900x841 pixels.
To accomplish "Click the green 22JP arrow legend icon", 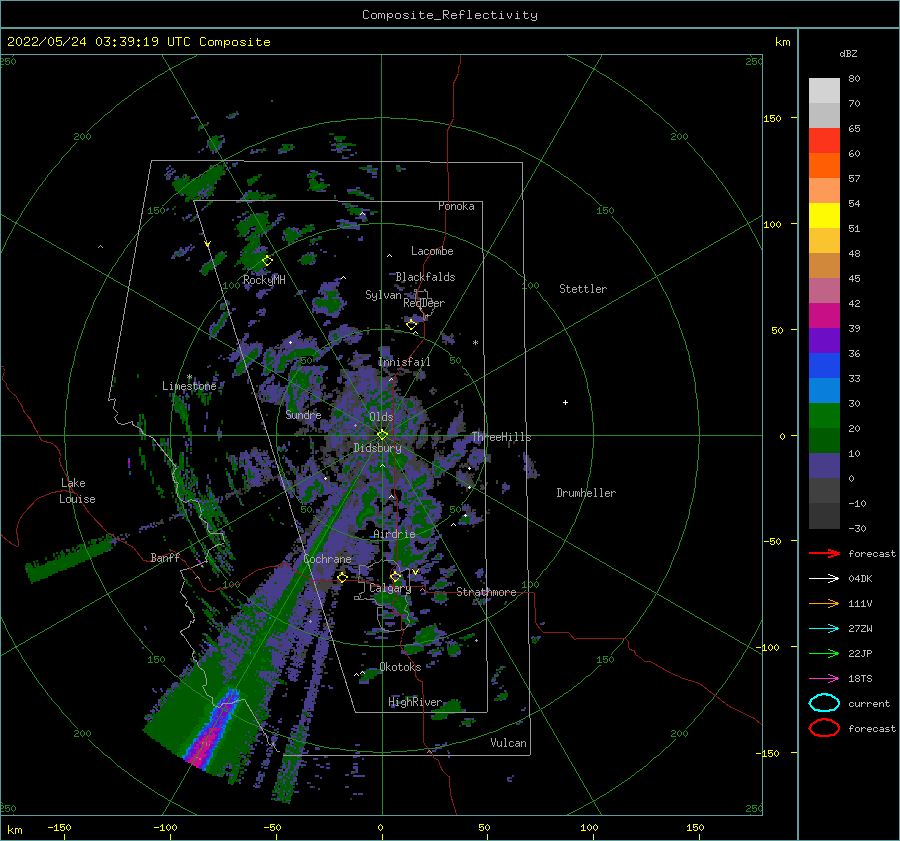I will point(824,653).
